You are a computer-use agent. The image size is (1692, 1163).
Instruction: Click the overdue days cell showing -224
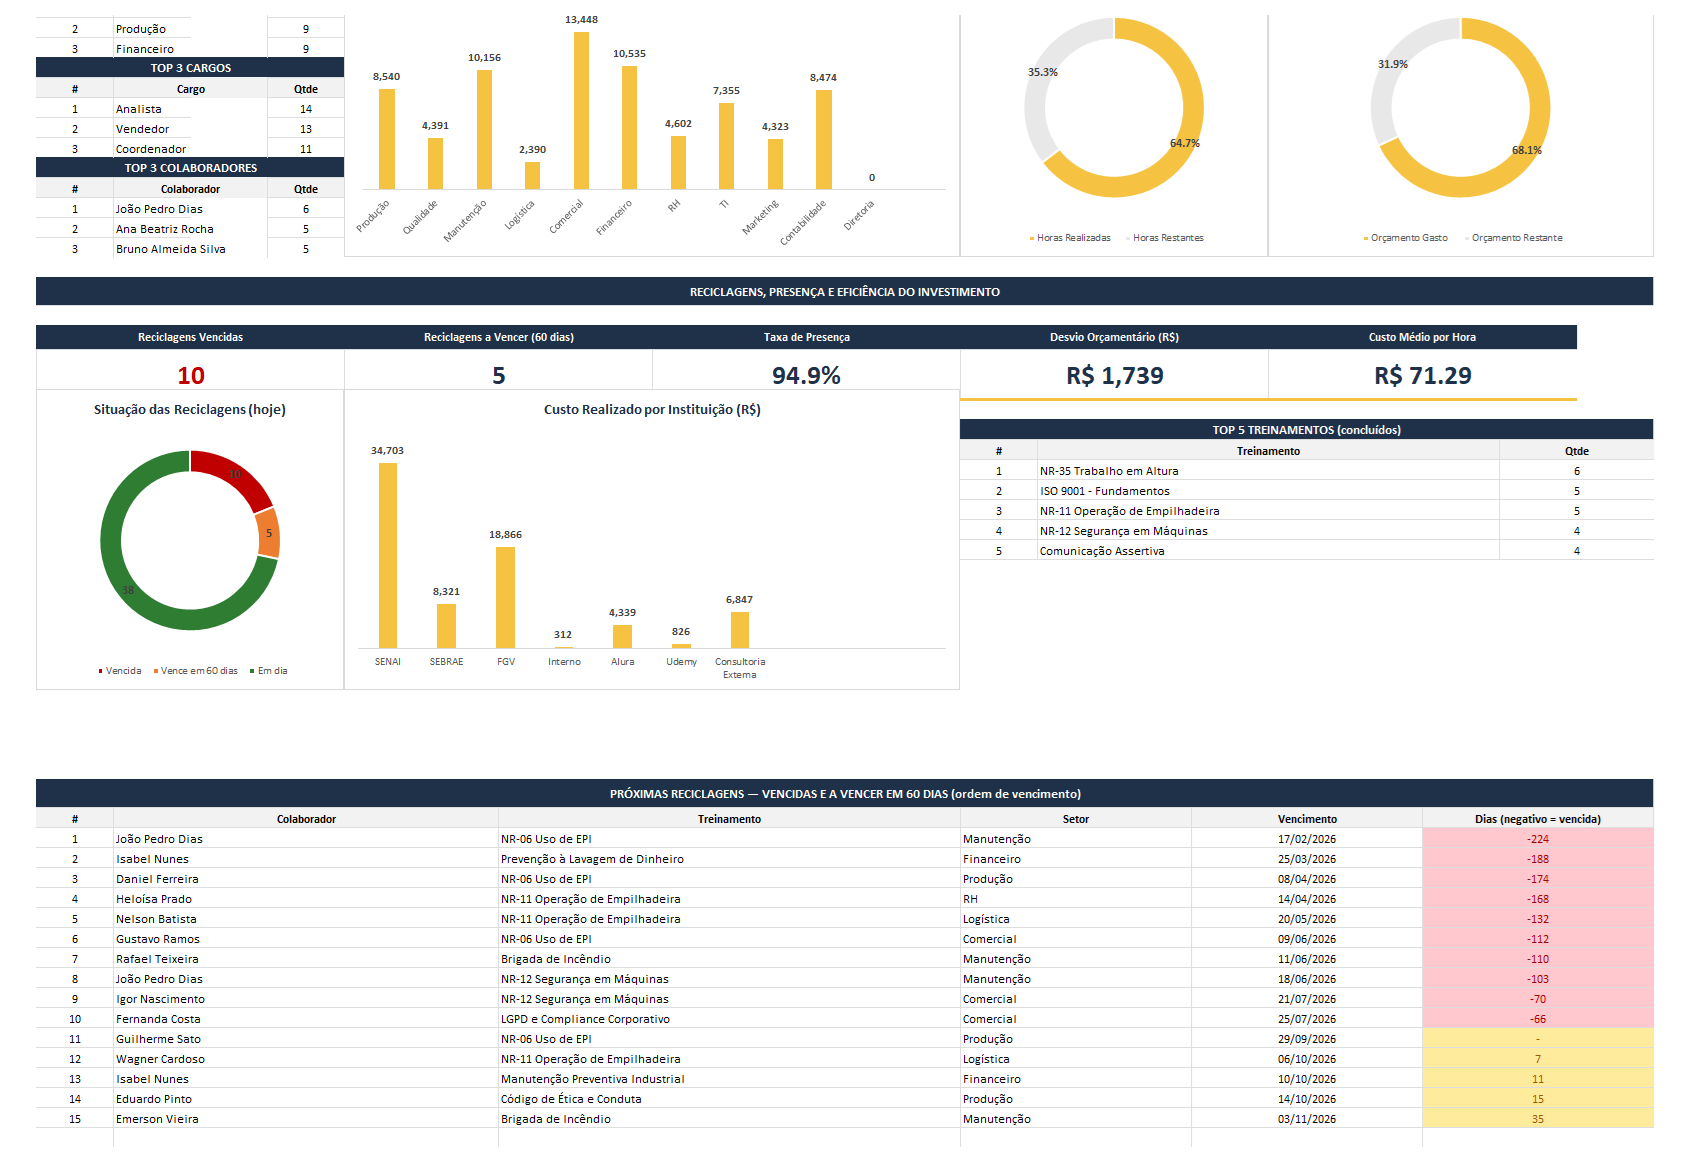click(1538, 839)
